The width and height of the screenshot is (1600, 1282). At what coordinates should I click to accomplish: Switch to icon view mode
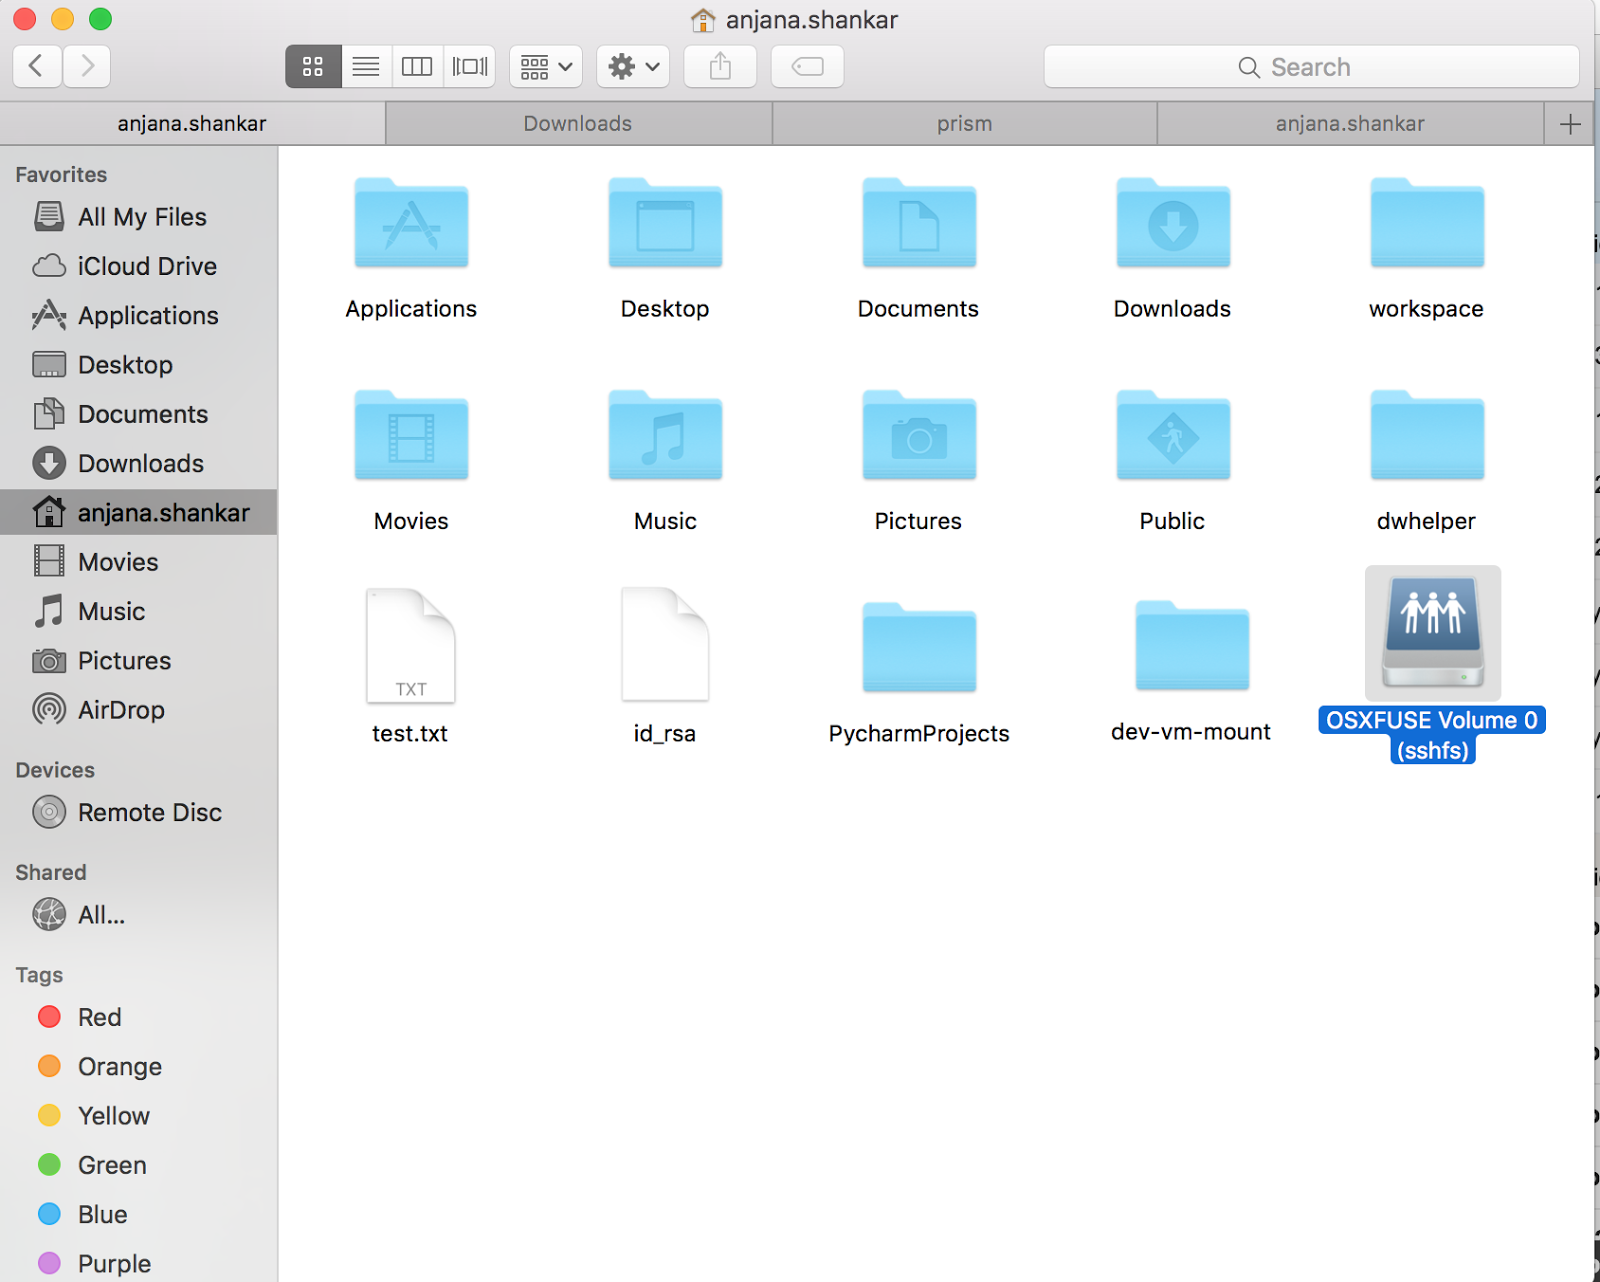313,67
